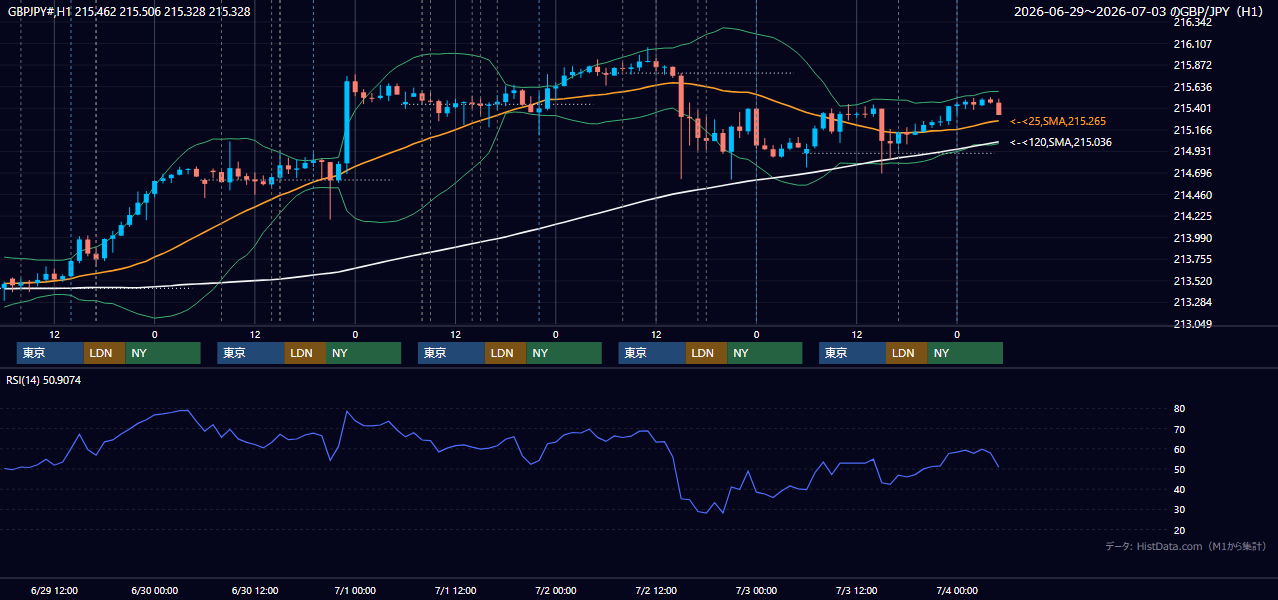Select the 2026-06-29~2026-07-03 GBP/JPY (H1) title
Viewport: 1278px width, 600px height.
click(x=1140, y=12)
